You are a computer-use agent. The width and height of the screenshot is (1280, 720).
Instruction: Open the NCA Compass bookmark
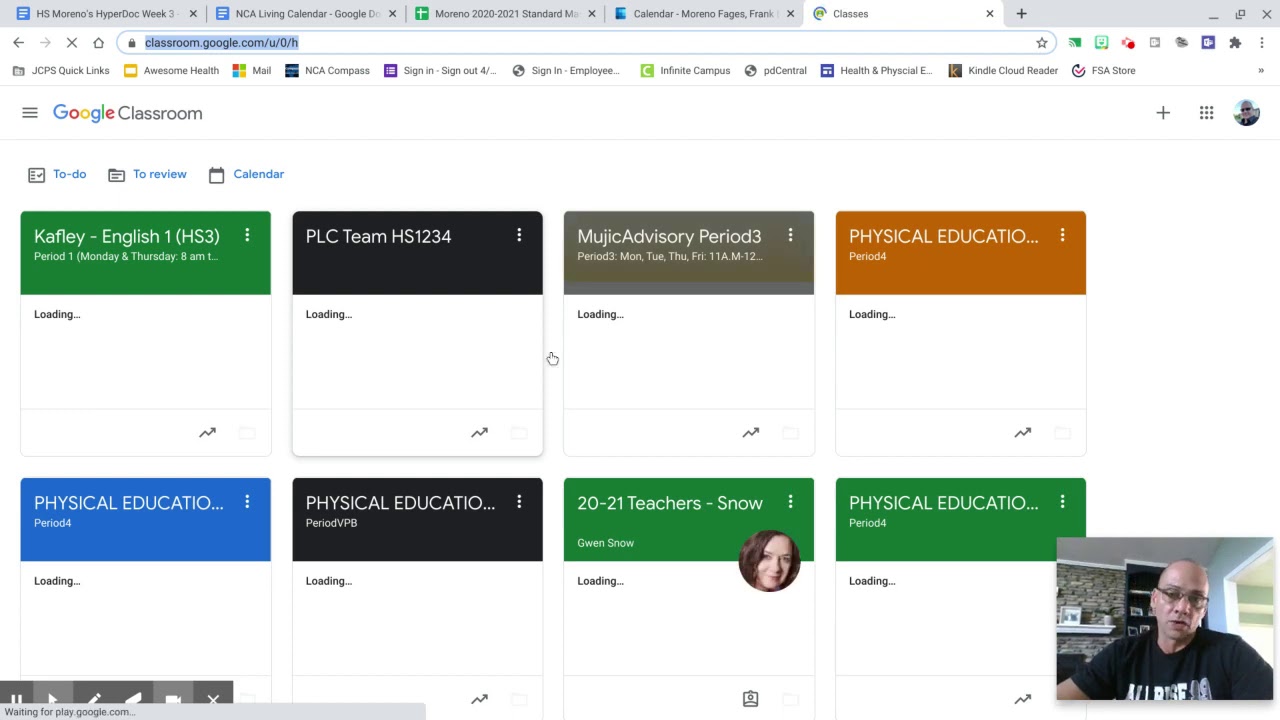[x=327, y=71]
